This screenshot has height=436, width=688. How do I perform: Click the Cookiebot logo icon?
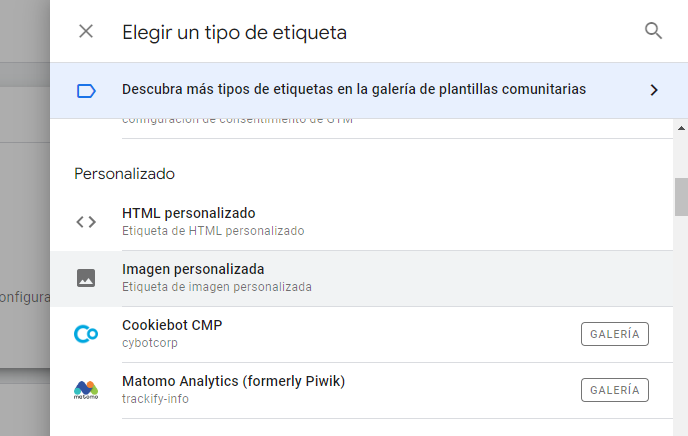tap(86, 334)
